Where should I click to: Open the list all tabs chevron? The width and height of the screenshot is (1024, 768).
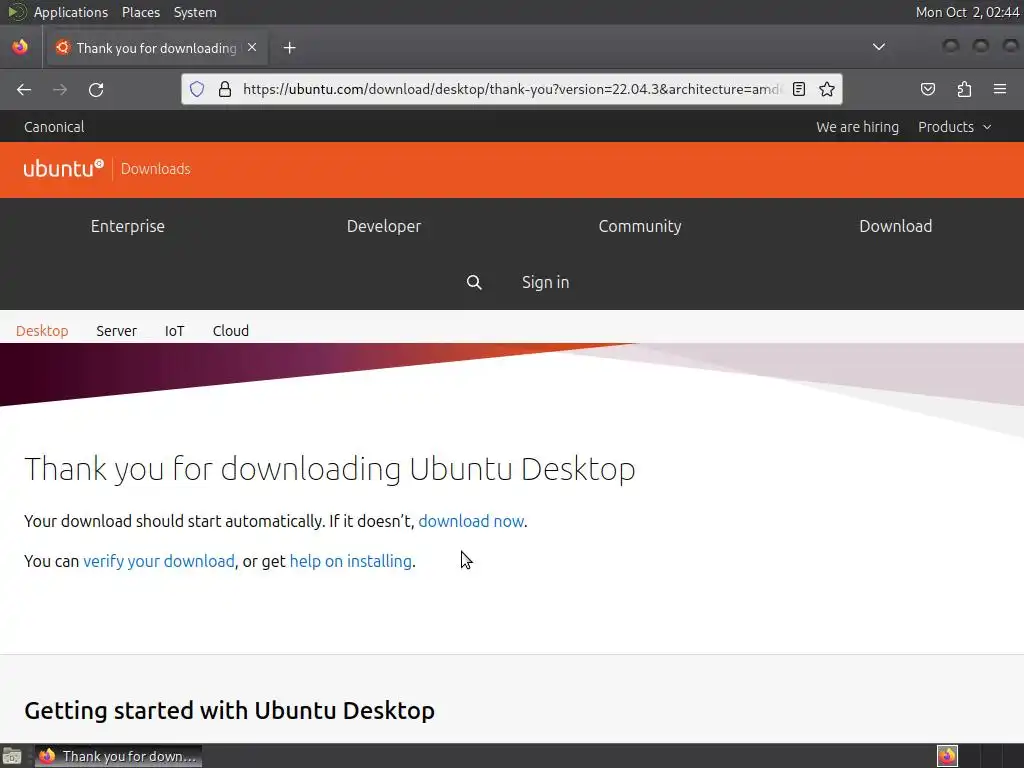pyautogui.click(x=879, y=47)
